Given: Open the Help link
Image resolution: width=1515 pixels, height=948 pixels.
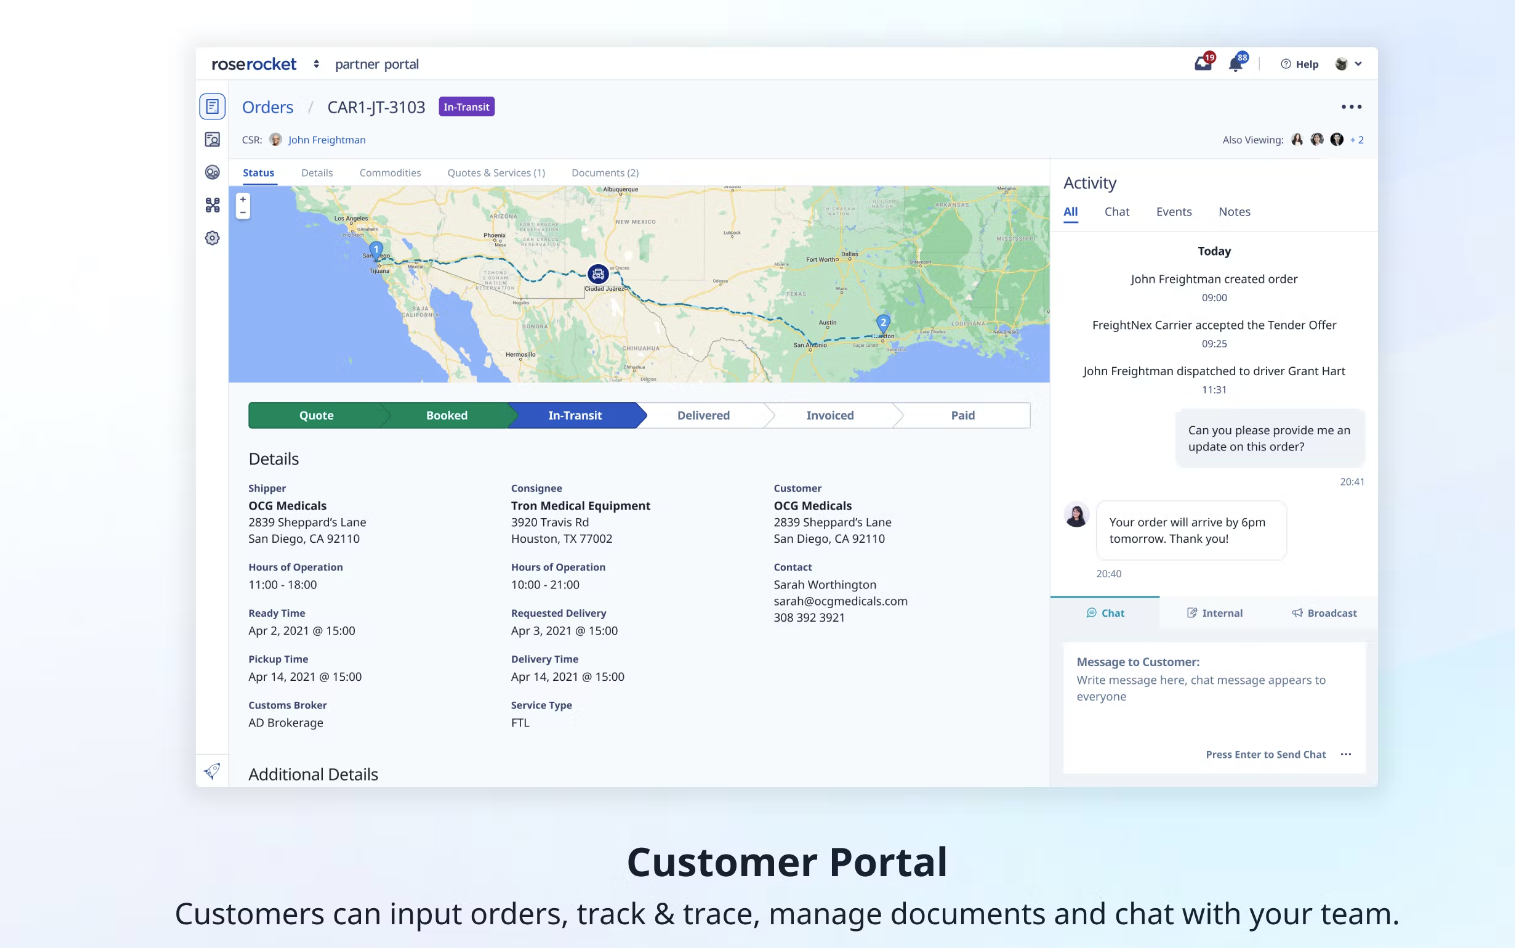Looking at the screenshot, I should click(x=1299, y=64).
